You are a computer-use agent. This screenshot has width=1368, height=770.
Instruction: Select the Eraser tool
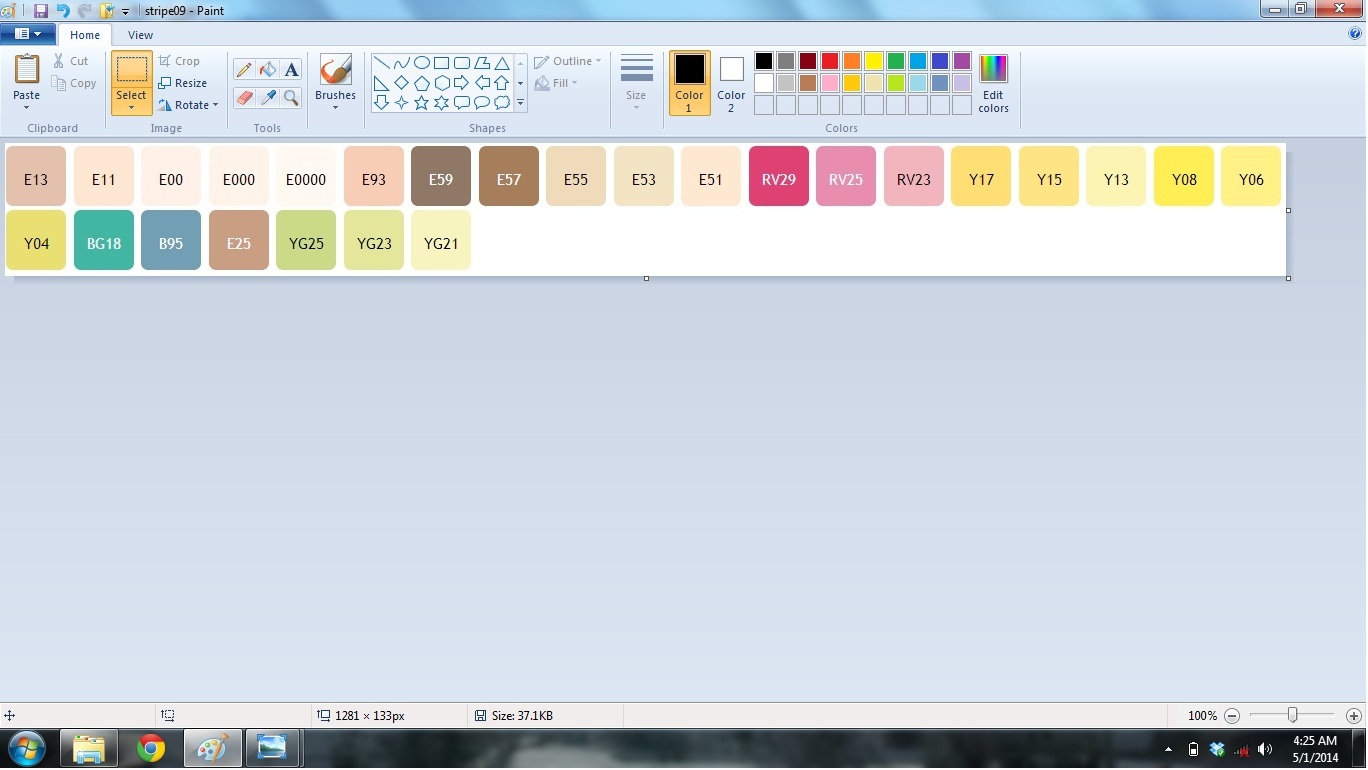coord(244,97)
